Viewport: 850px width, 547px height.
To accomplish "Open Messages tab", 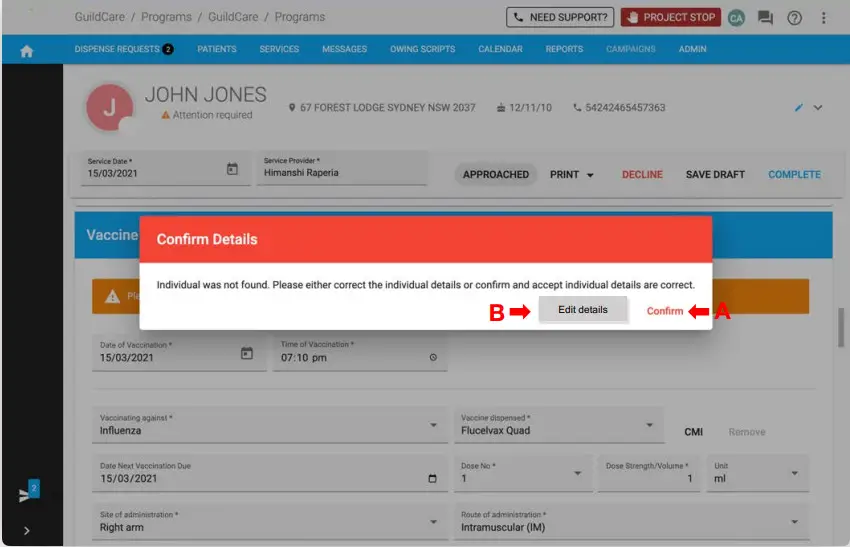I will 344,49.
